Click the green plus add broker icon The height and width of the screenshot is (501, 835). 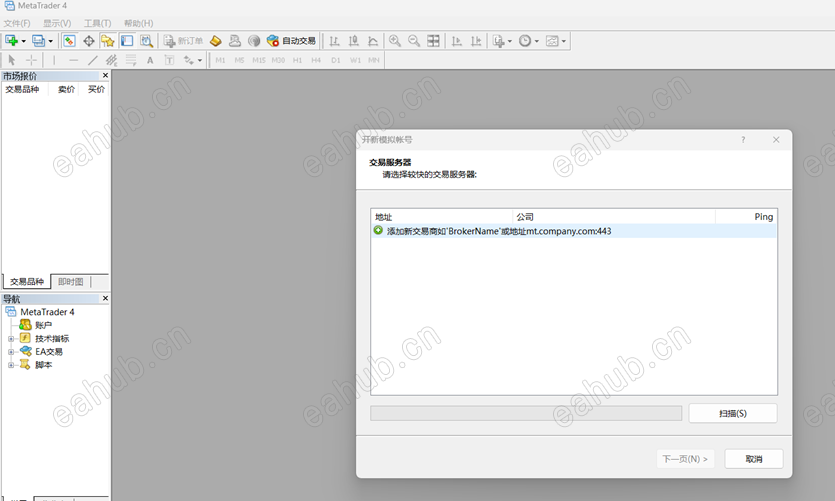click(x=378, y=231)
